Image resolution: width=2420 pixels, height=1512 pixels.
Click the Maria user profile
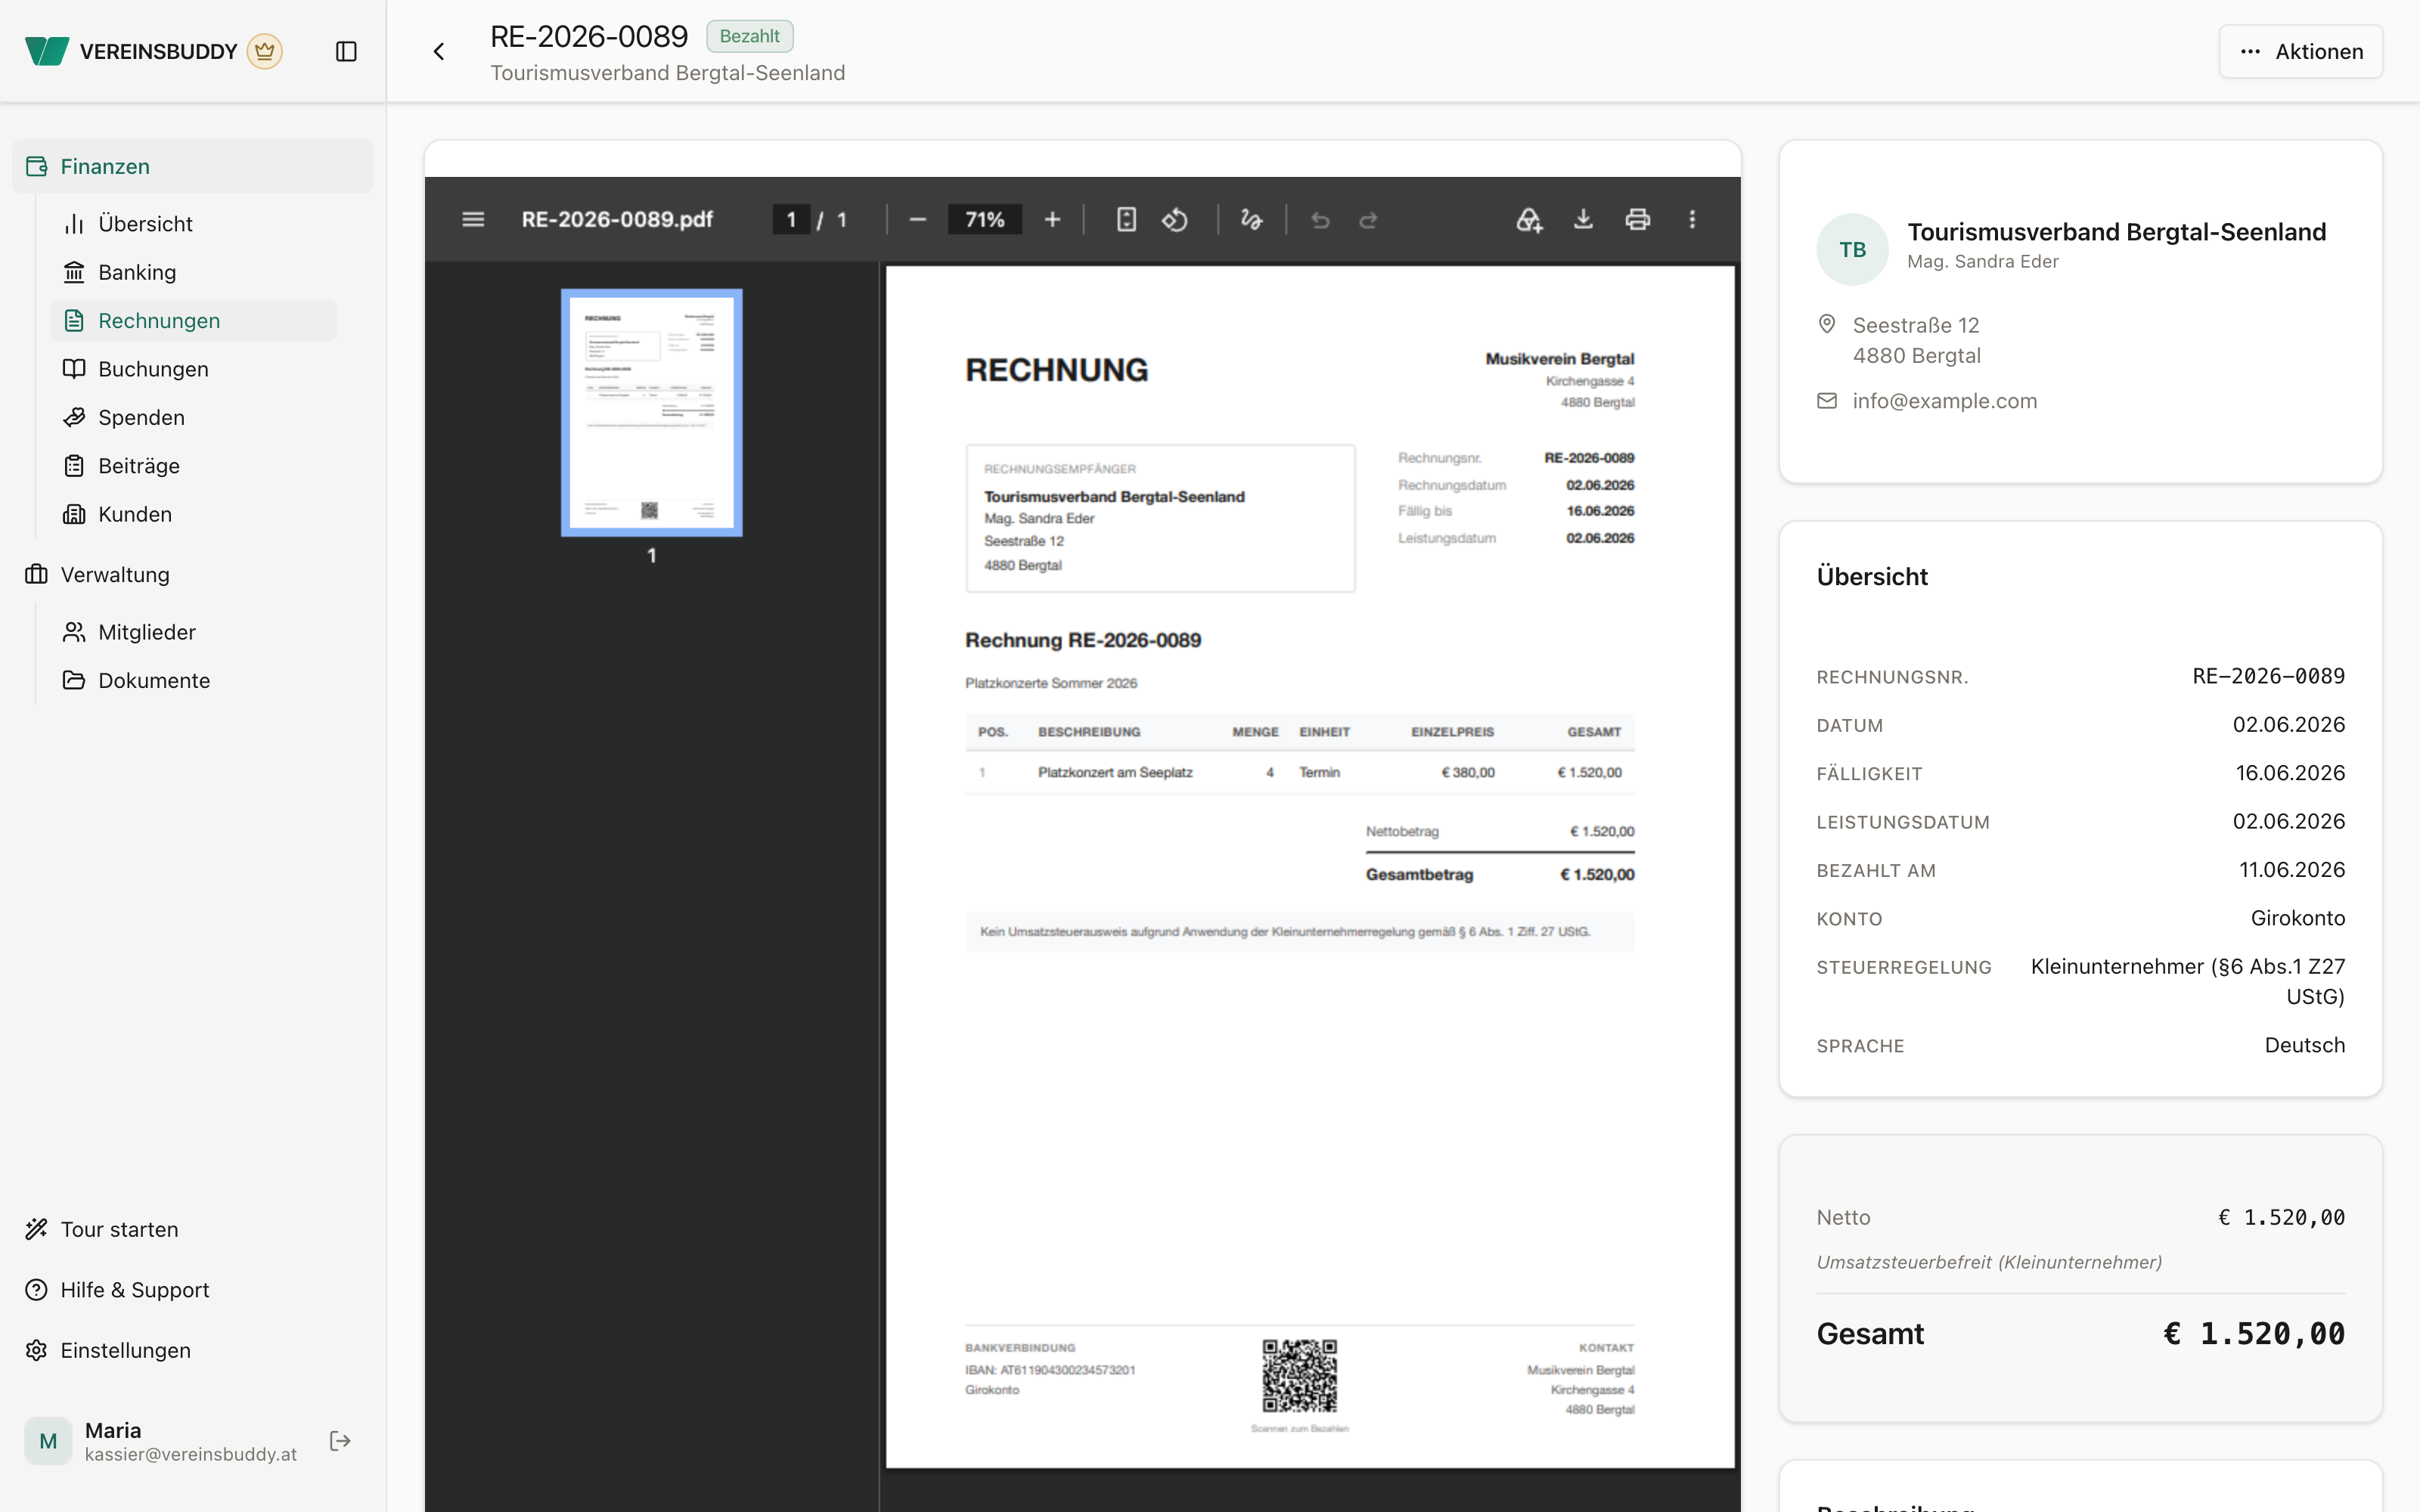pos(162,1440)
